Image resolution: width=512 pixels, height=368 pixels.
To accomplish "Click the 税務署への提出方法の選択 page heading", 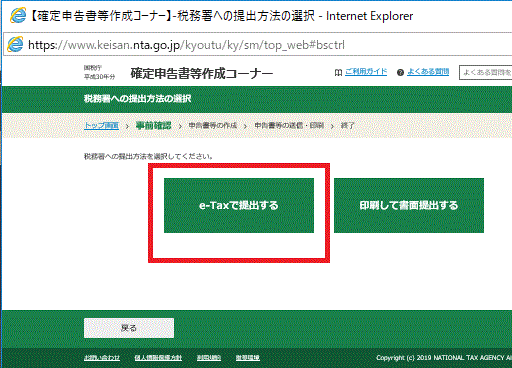I will 137,99.
